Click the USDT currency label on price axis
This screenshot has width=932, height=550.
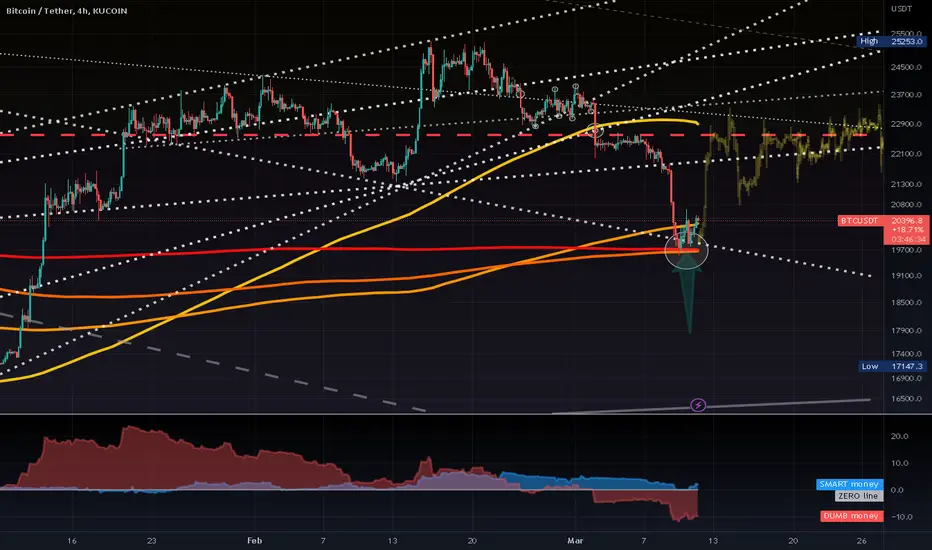(901, 9)
